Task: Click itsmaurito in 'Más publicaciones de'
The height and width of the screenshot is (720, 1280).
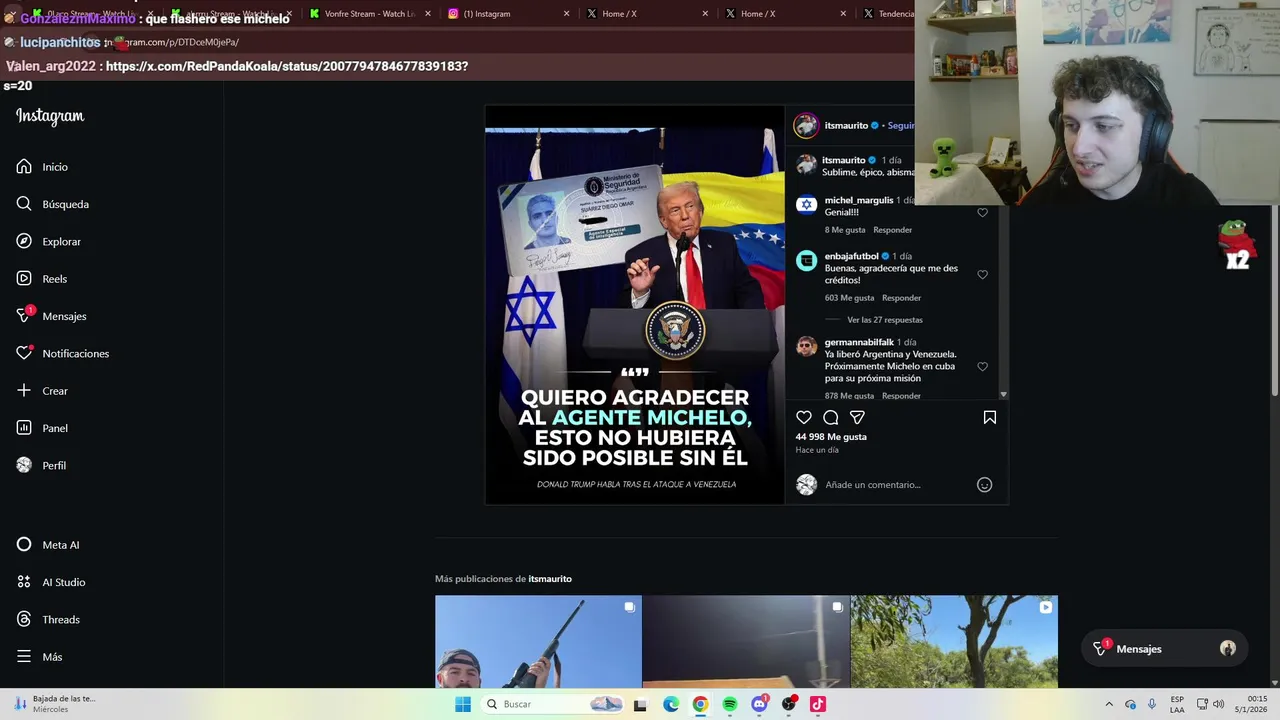Action: 550,579
